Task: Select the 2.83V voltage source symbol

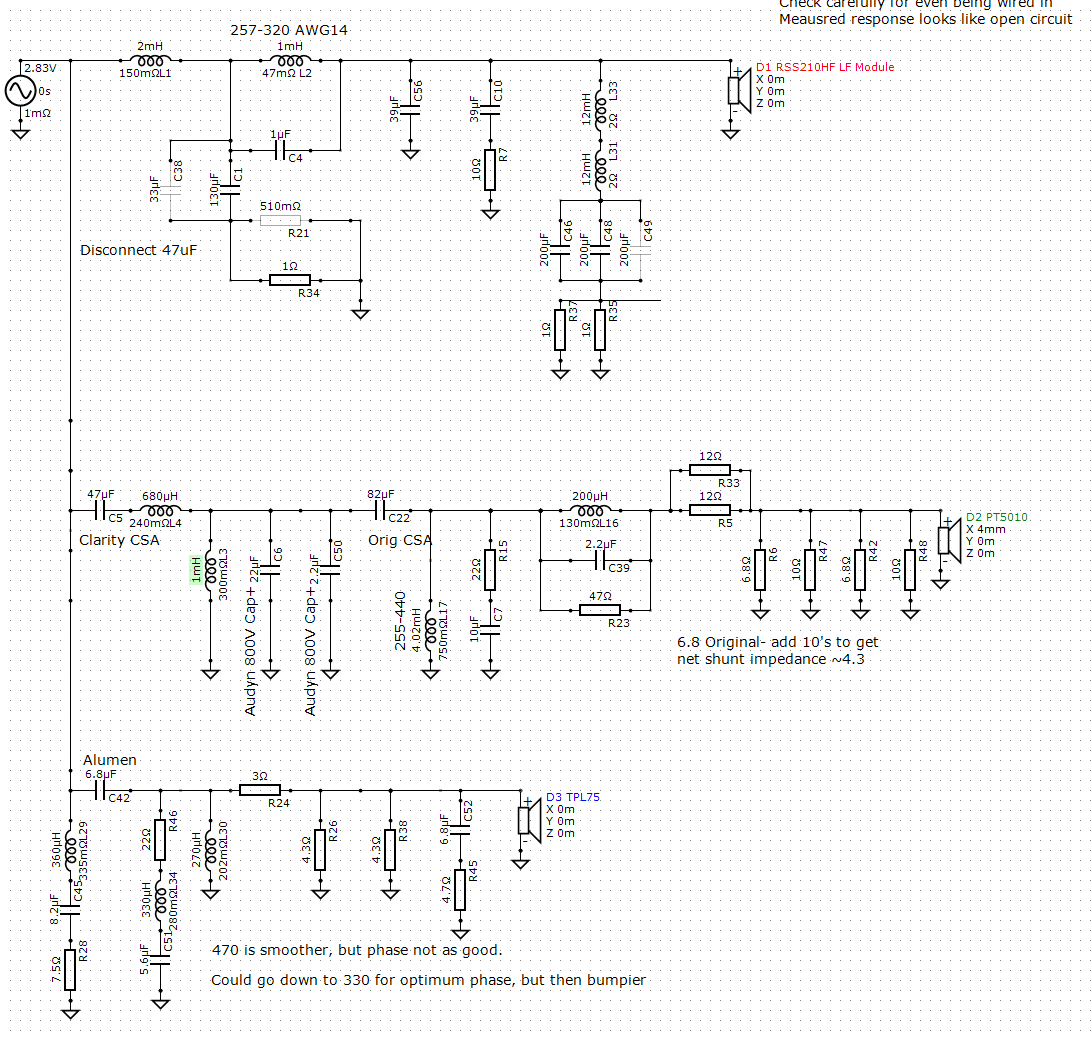Action: [x=20, y=91]
